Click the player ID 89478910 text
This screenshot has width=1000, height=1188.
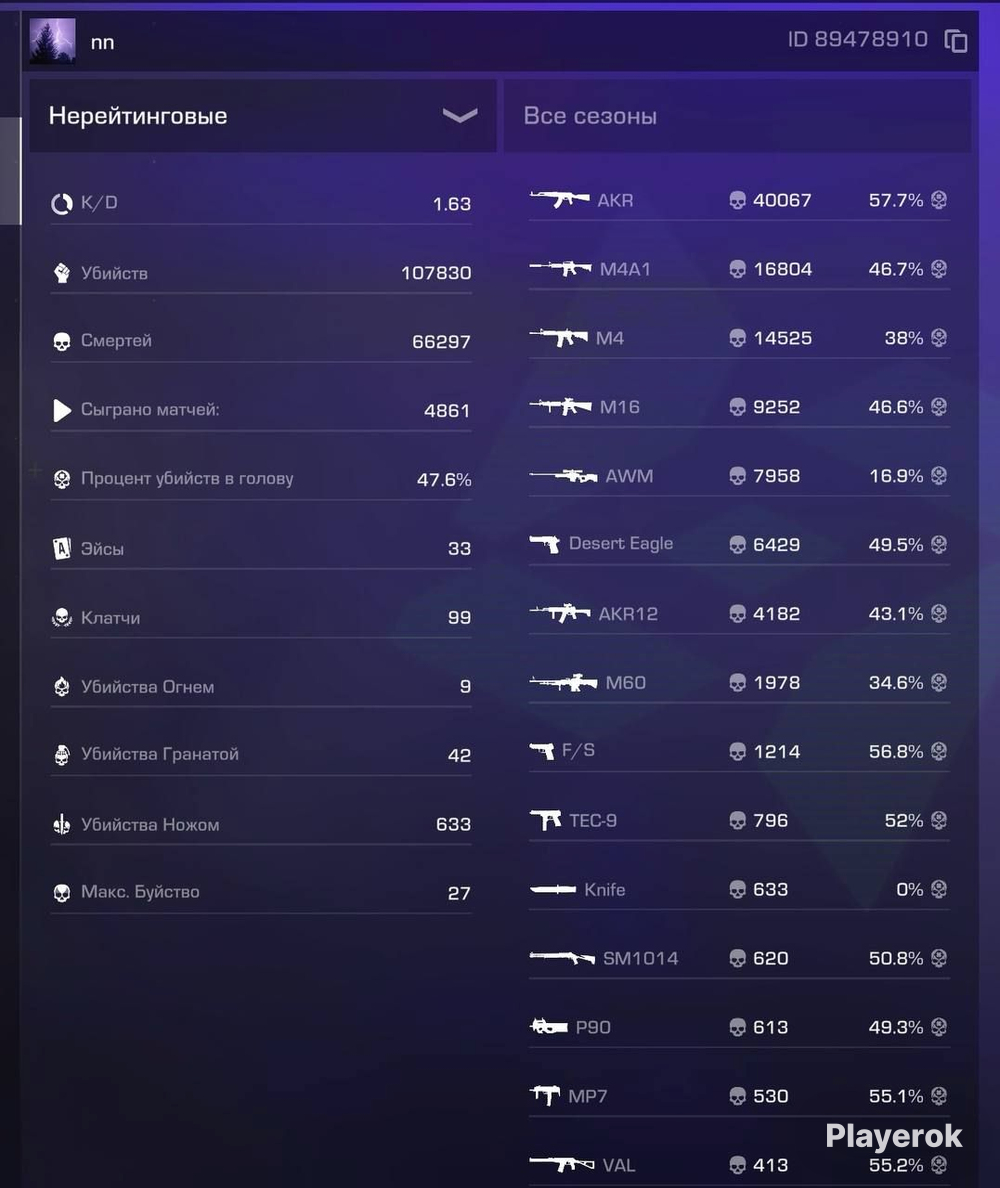858,39
